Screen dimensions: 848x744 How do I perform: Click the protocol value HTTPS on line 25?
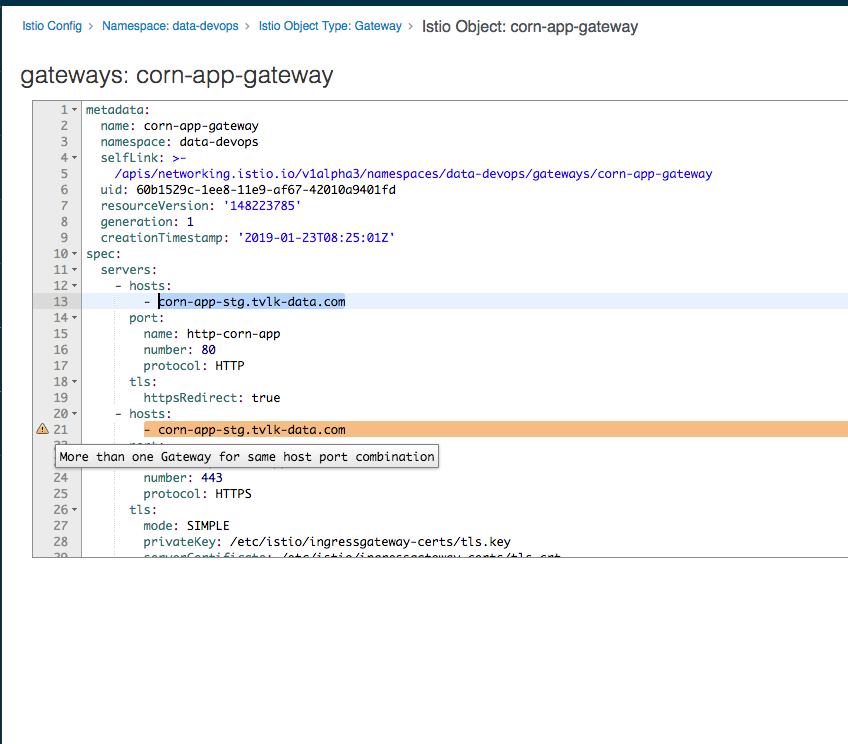233,494
